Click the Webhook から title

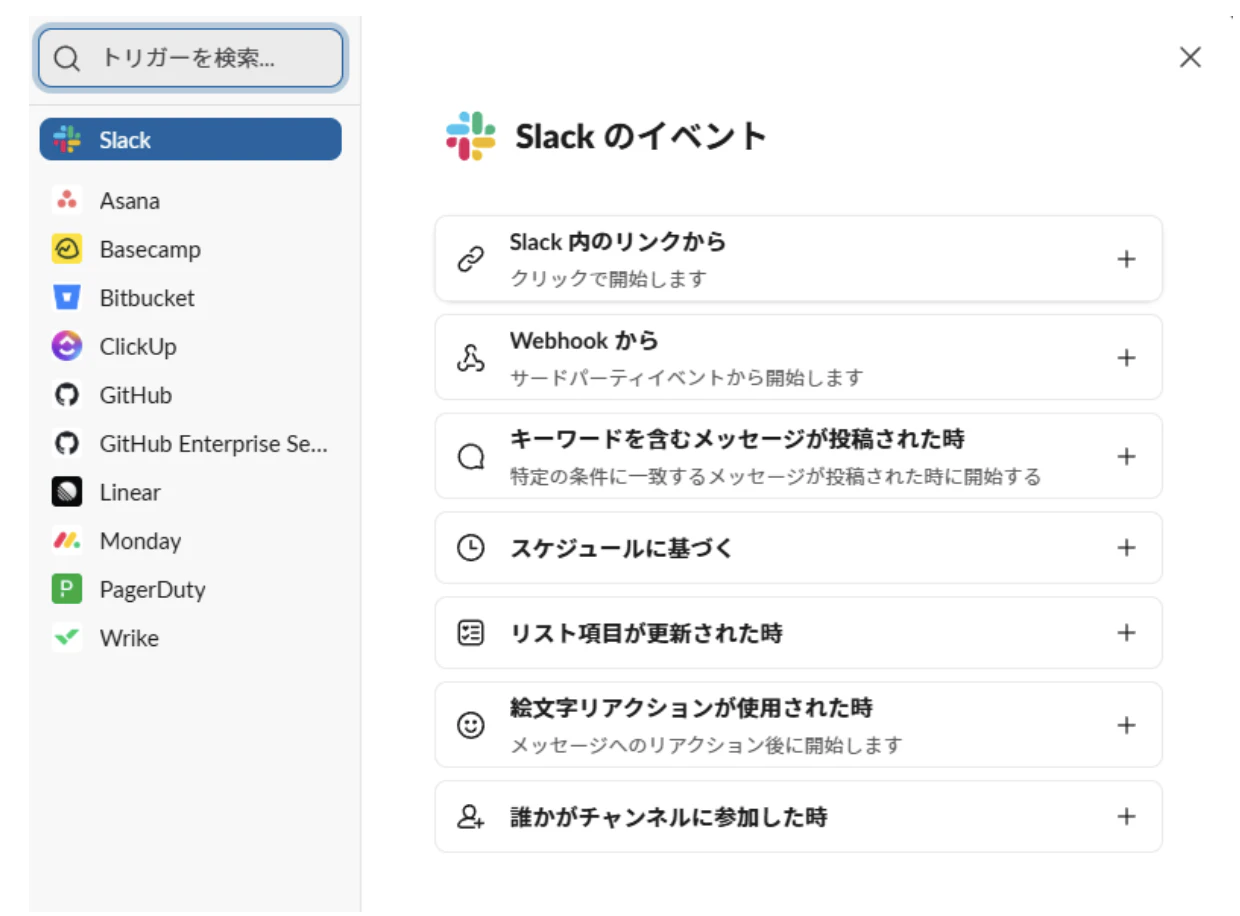[584, 341]
